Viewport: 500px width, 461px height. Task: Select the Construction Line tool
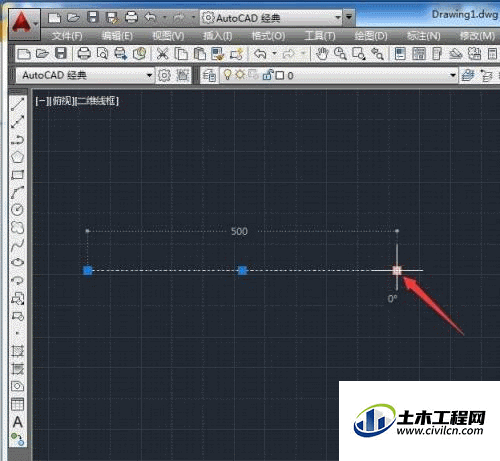coord(17,122)
